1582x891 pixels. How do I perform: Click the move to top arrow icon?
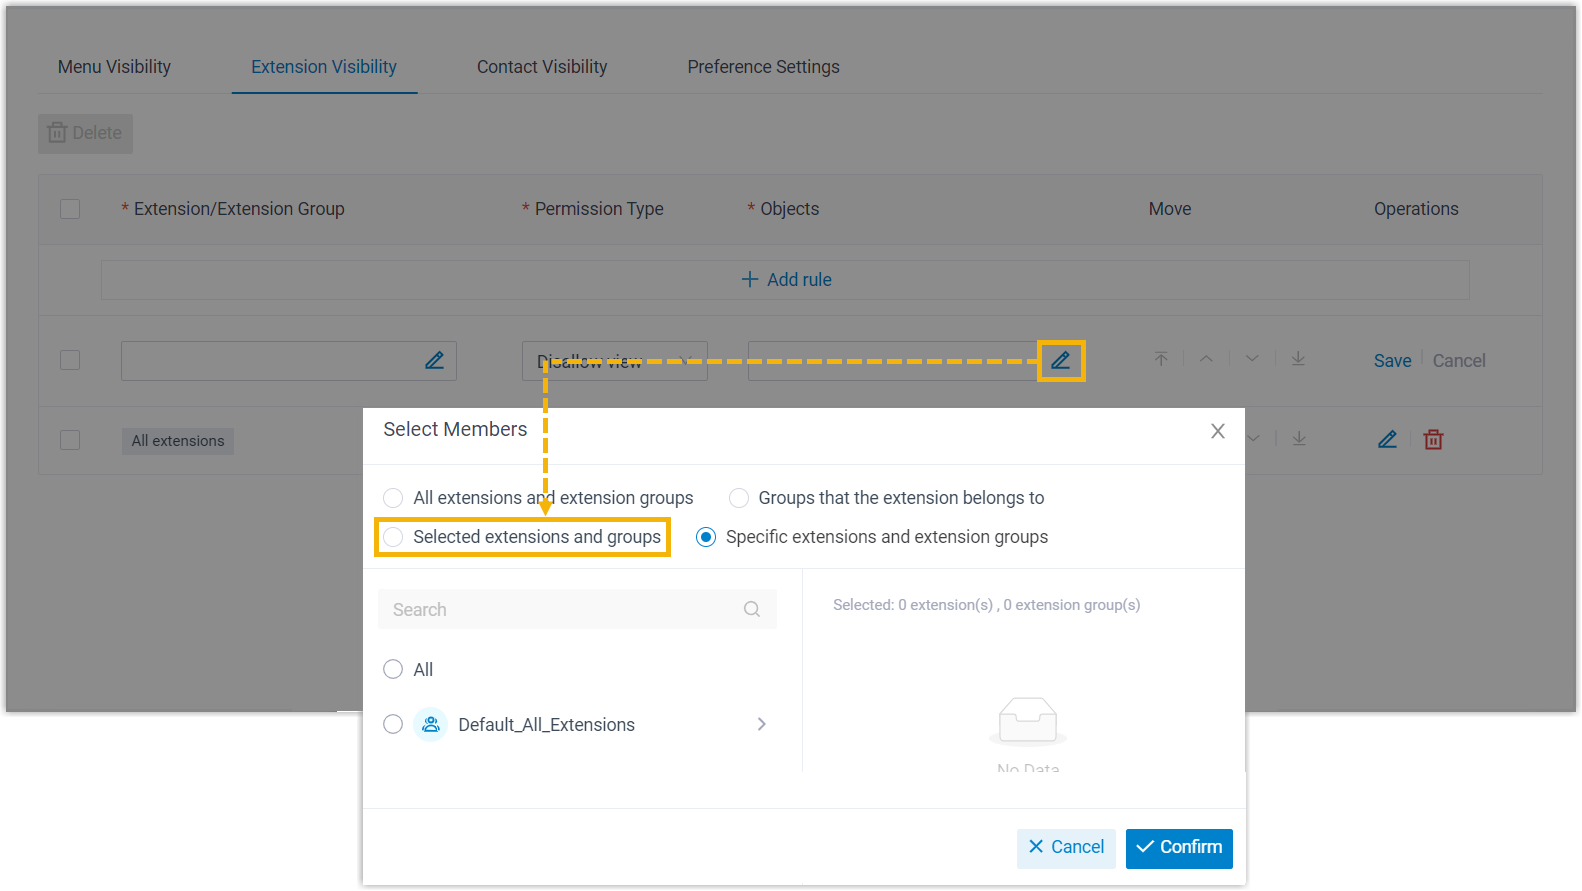click(x=1161, y=359)
